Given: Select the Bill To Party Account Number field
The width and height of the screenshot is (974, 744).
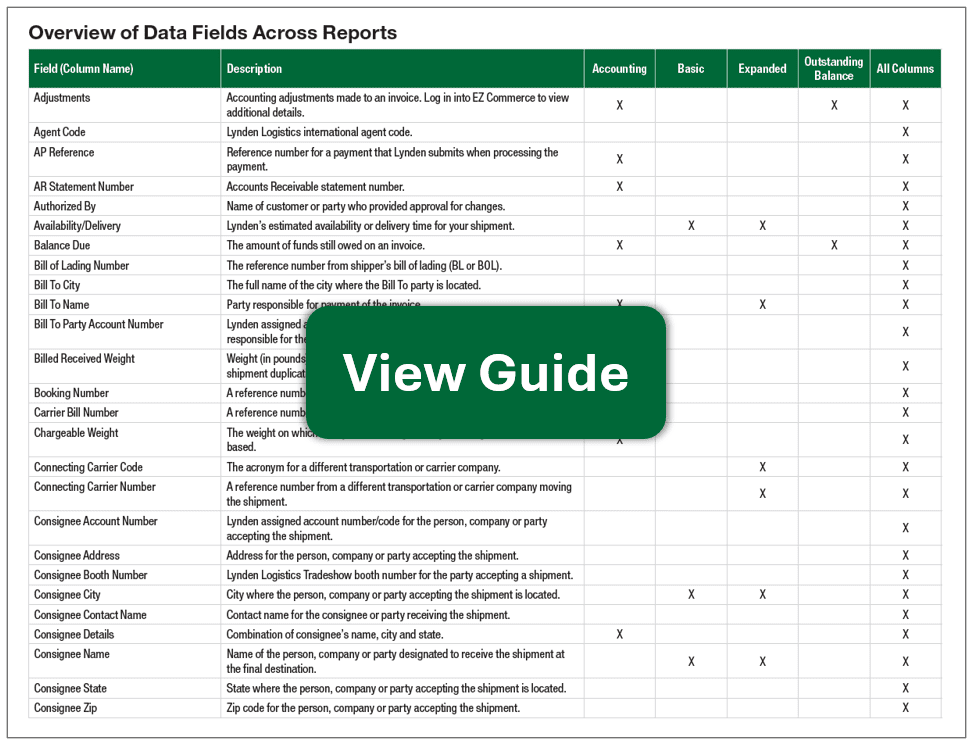Looking at the screenshot, I should [x=99, y=324].
